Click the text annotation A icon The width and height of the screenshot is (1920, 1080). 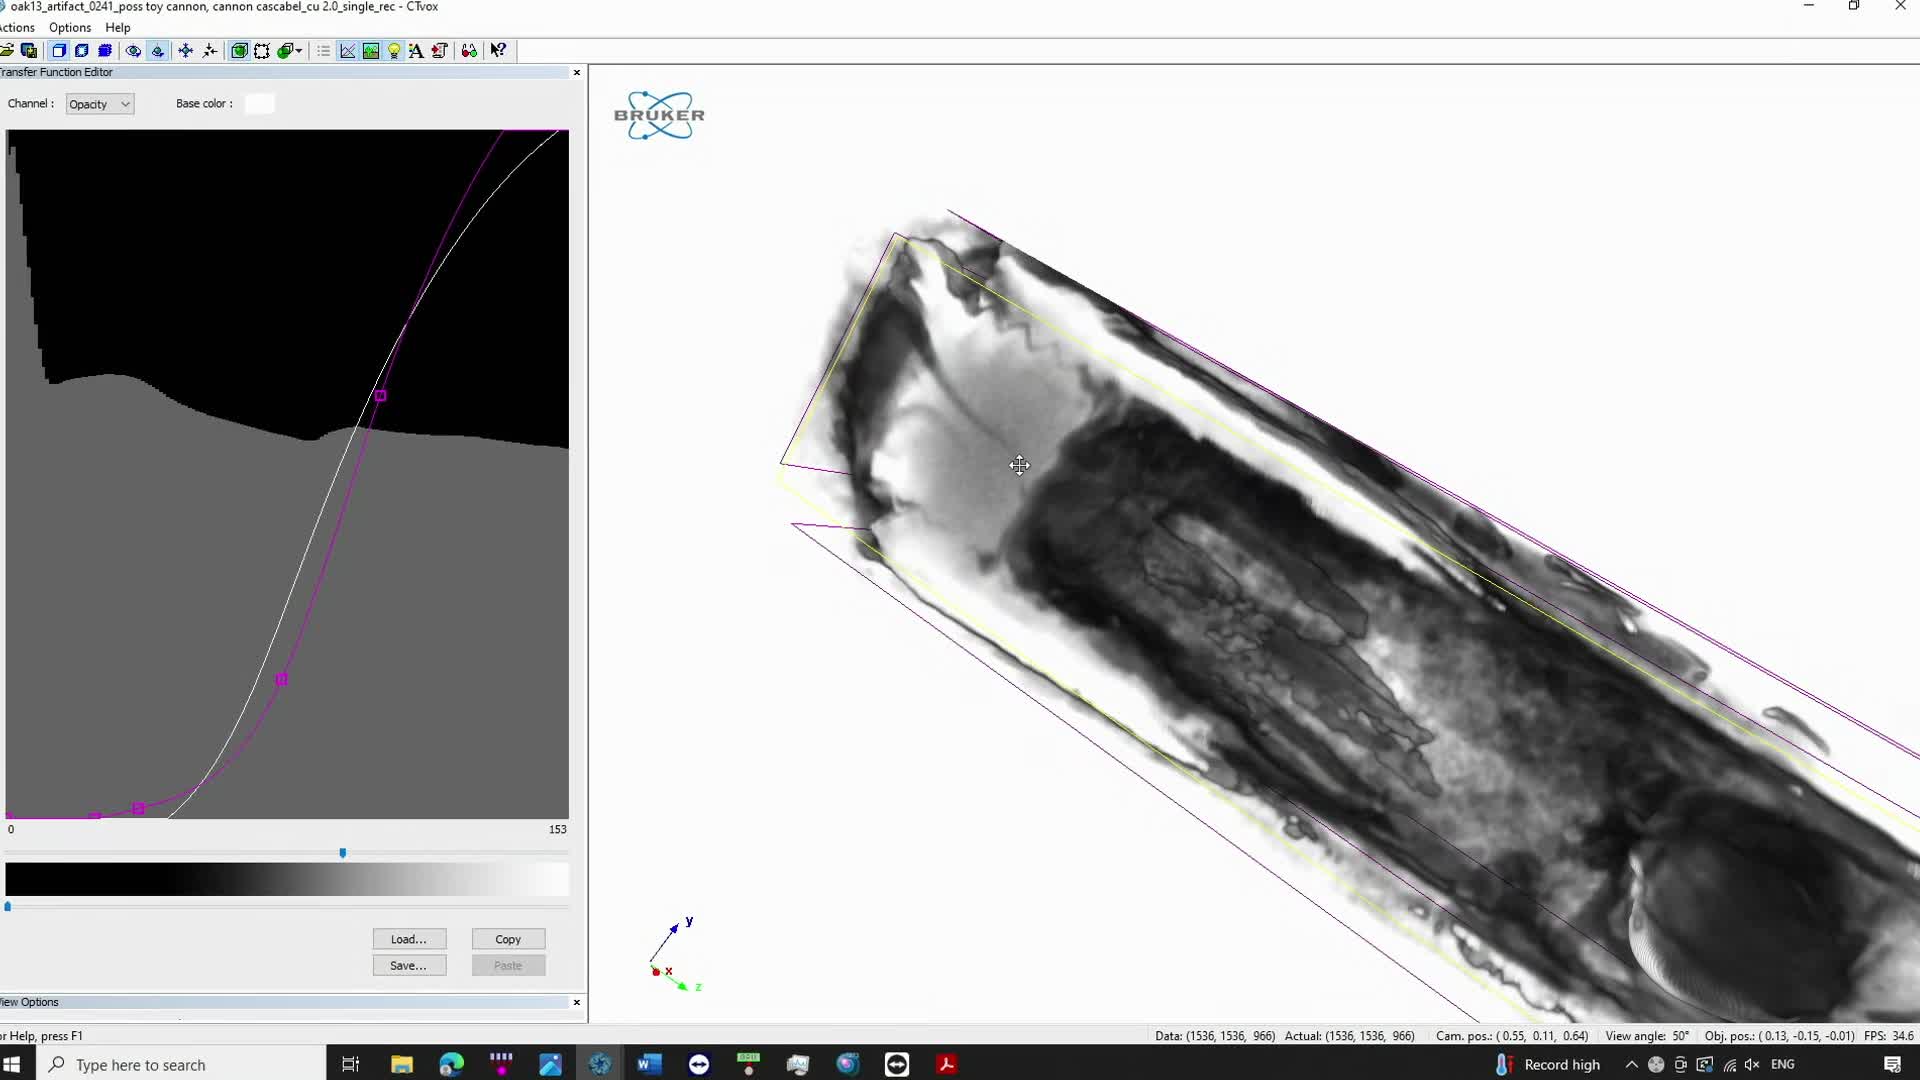[416, 51]
